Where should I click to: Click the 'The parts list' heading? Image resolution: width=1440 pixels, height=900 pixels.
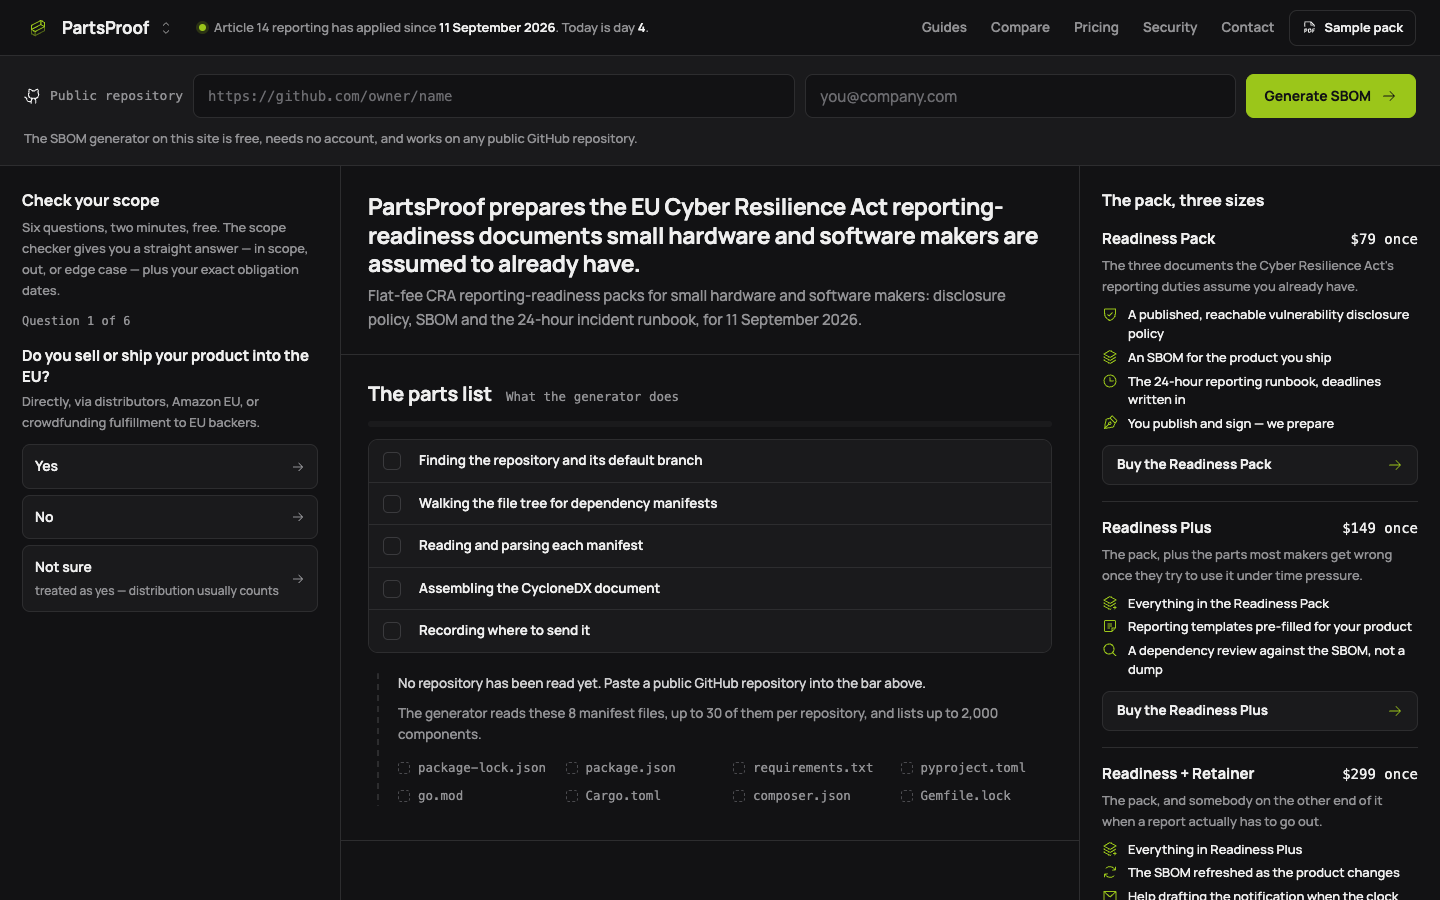[430, 394]
